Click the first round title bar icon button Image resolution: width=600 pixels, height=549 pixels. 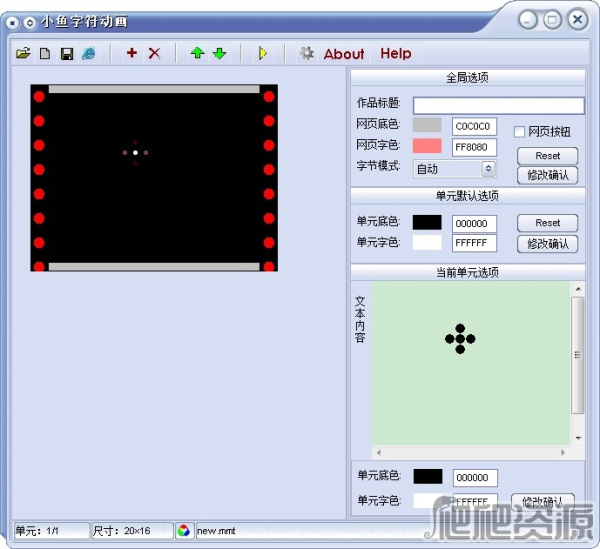[13, 23]
